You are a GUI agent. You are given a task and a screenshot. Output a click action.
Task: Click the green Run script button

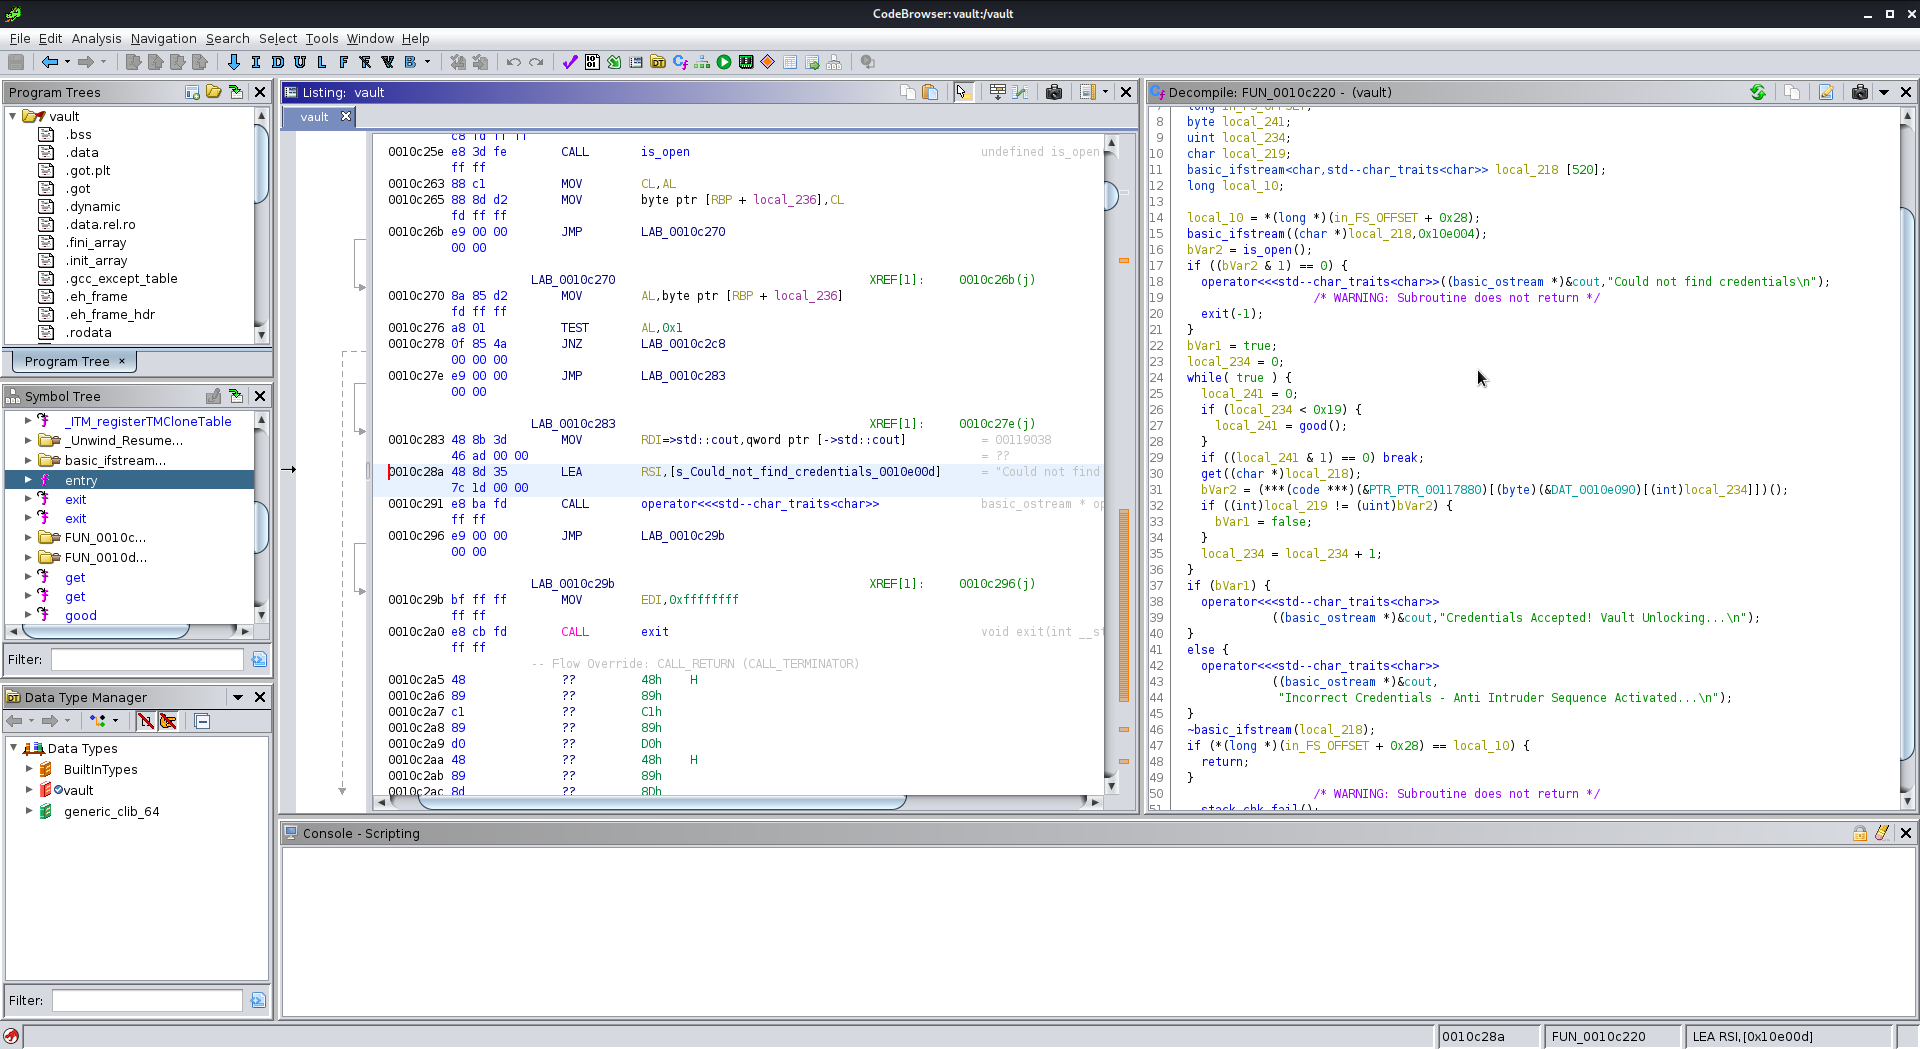pyautogui.click(x=724, y=62)
